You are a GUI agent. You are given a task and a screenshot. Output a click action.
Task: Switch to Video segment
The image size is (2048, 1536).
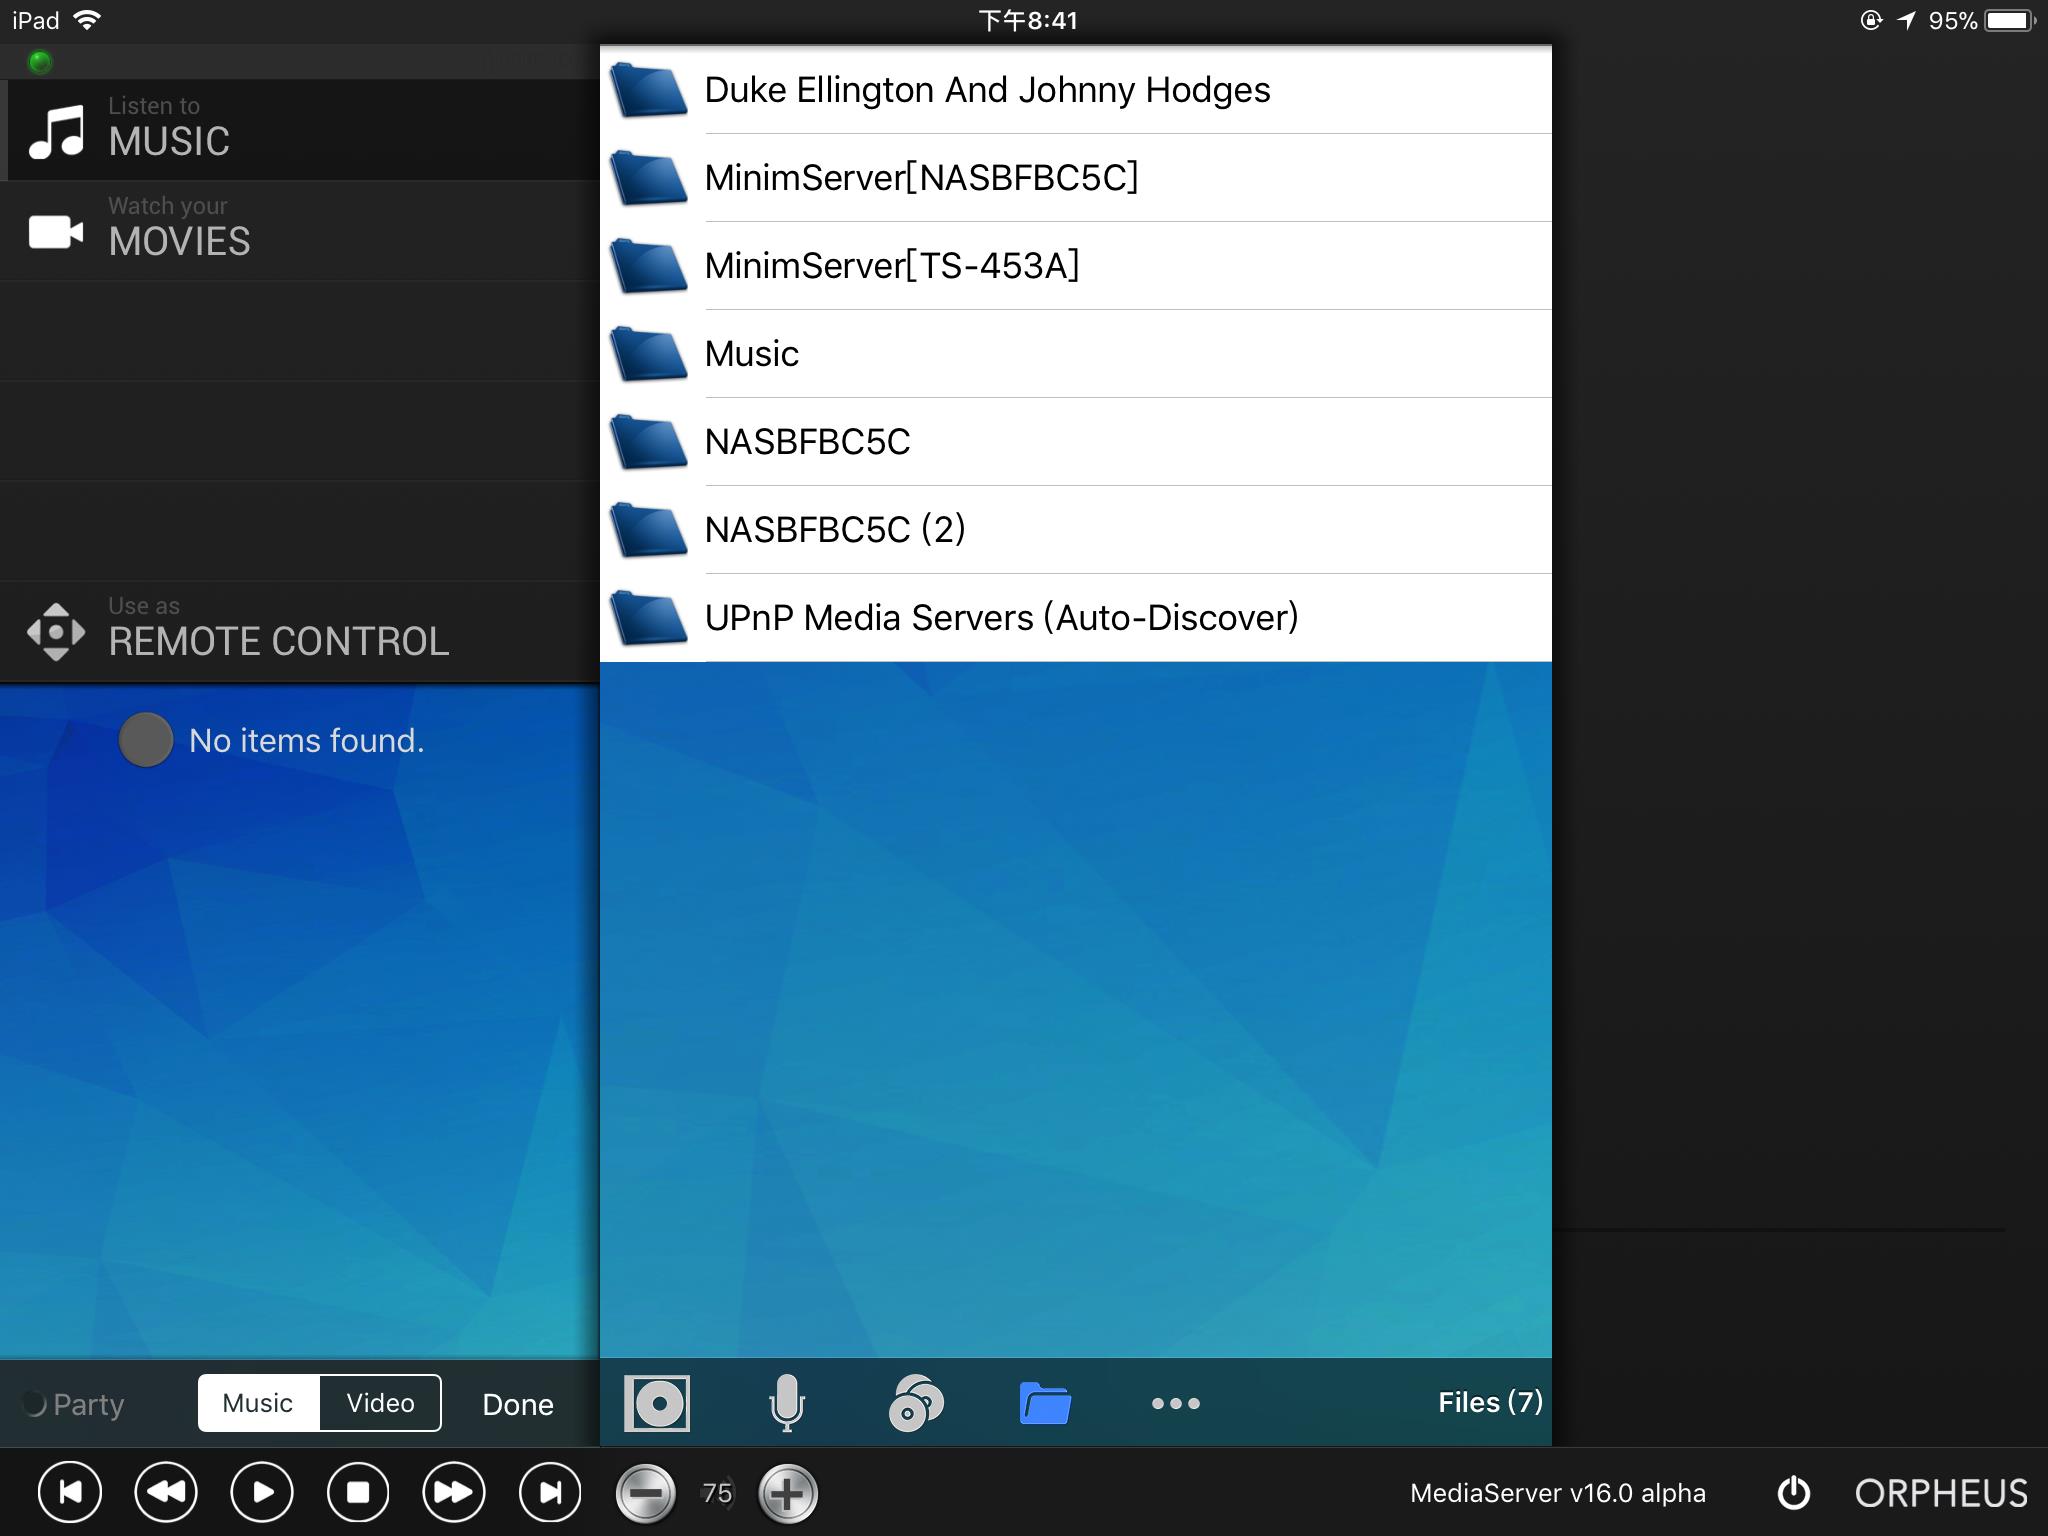(x=380, y=1403)
